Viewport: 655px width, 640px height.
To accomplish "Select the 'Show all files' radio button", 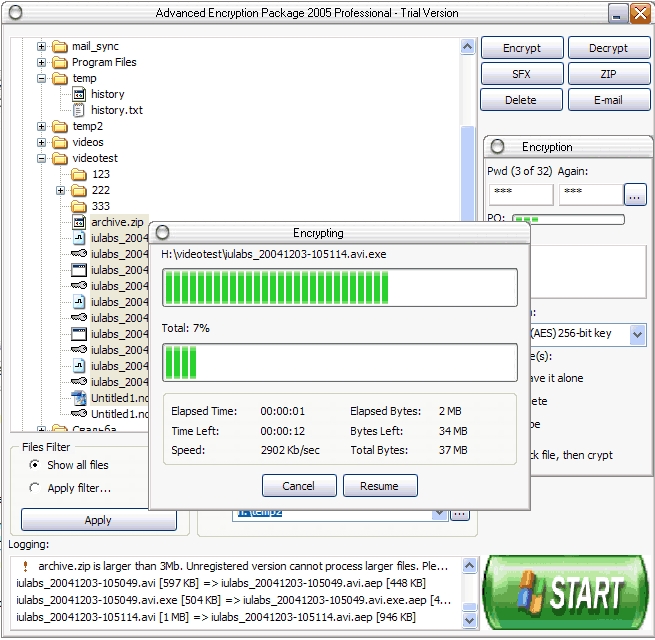I will (x=35, y=465).
